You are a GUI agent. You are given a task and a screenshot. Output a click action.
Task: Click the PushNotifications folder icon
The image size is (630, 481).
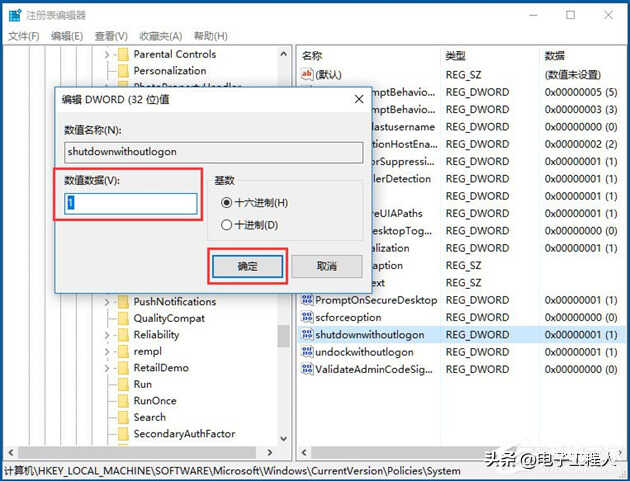coord(123,301)
